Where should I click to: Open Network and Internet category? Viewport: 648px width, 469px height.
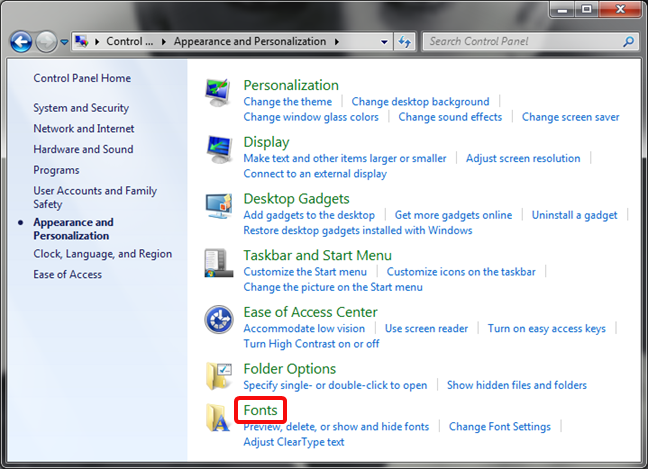pos(83,129)
